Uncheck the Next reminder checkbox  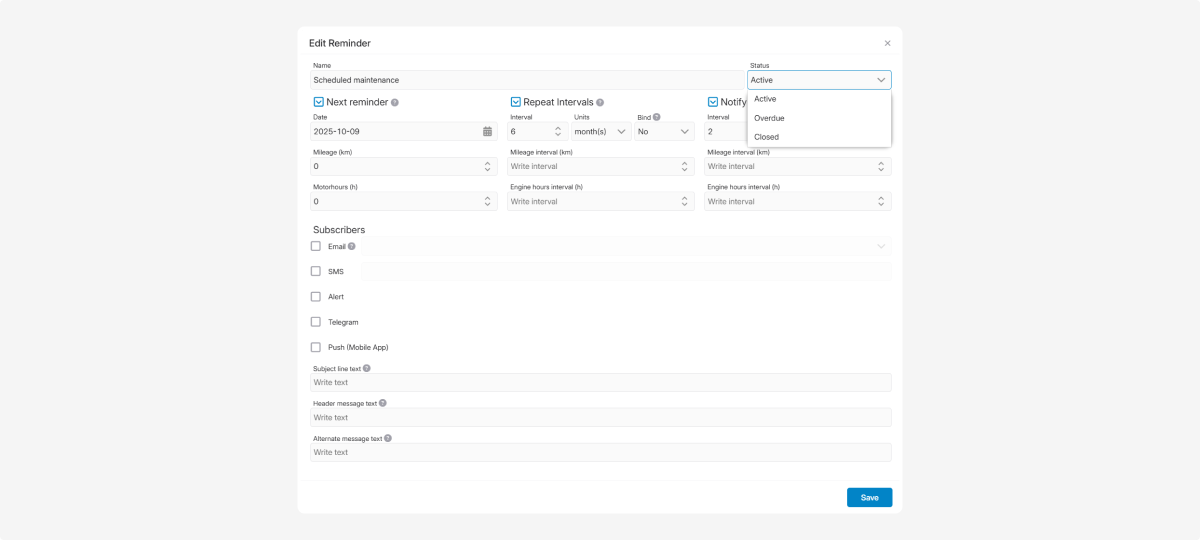pos(319,102)
